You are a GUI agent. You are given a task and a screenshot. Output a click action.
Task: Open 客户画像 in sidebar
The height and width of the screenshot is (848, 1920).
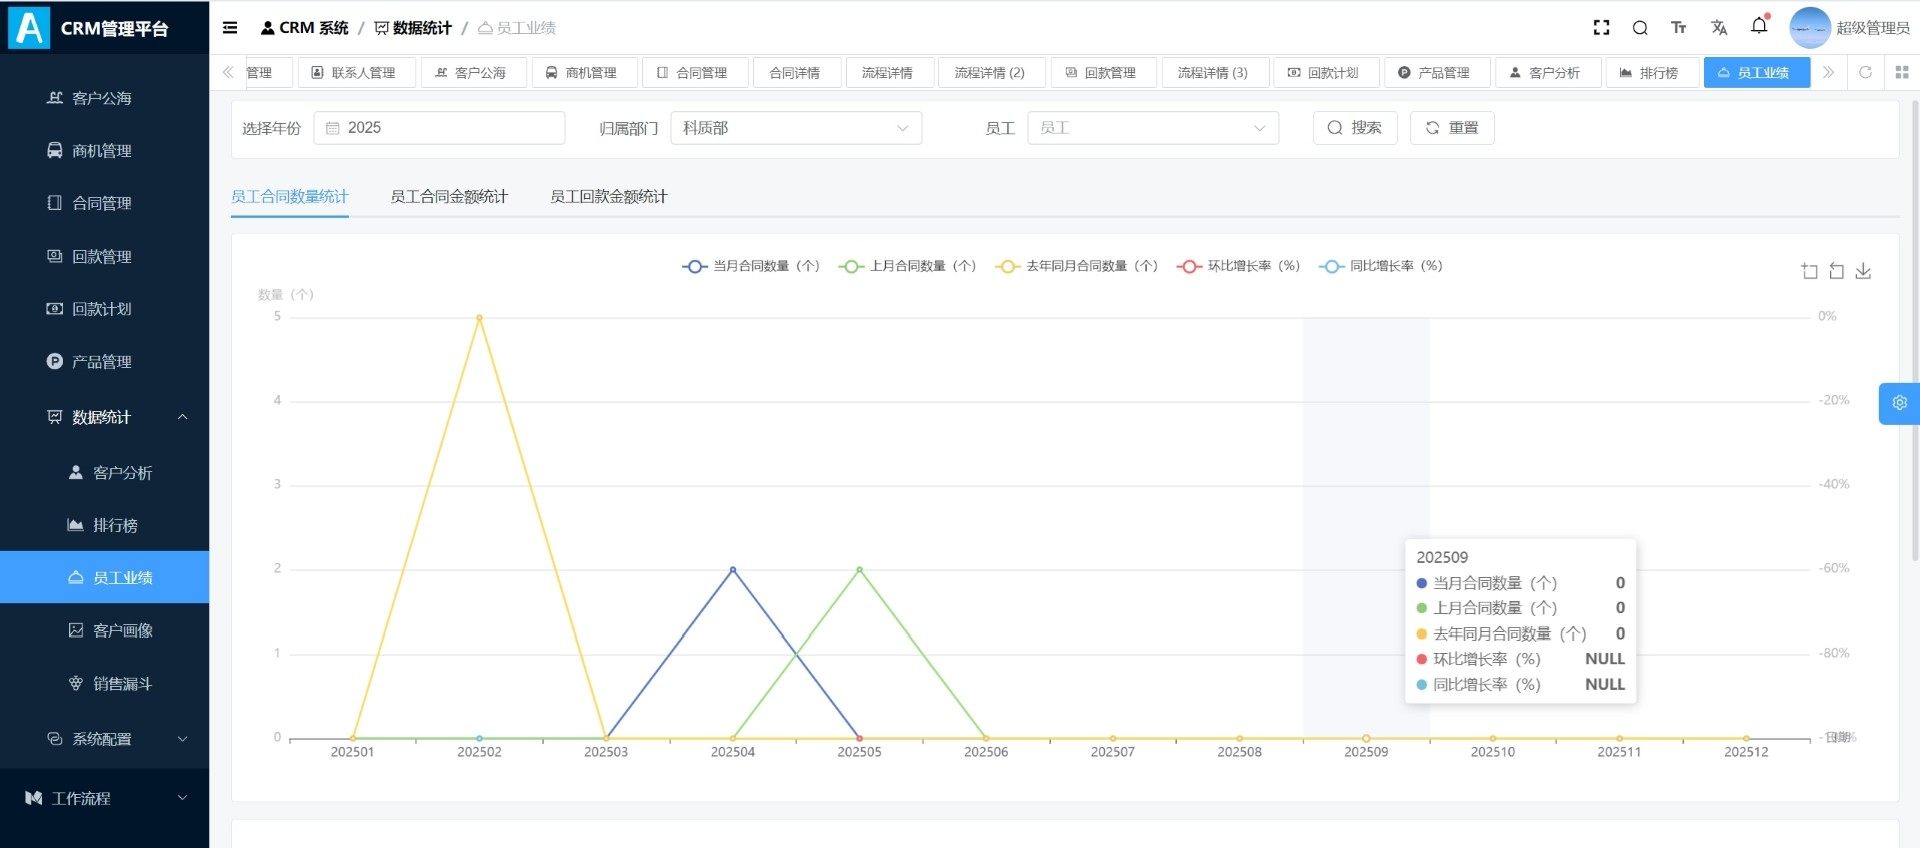[x=122, y=631]
